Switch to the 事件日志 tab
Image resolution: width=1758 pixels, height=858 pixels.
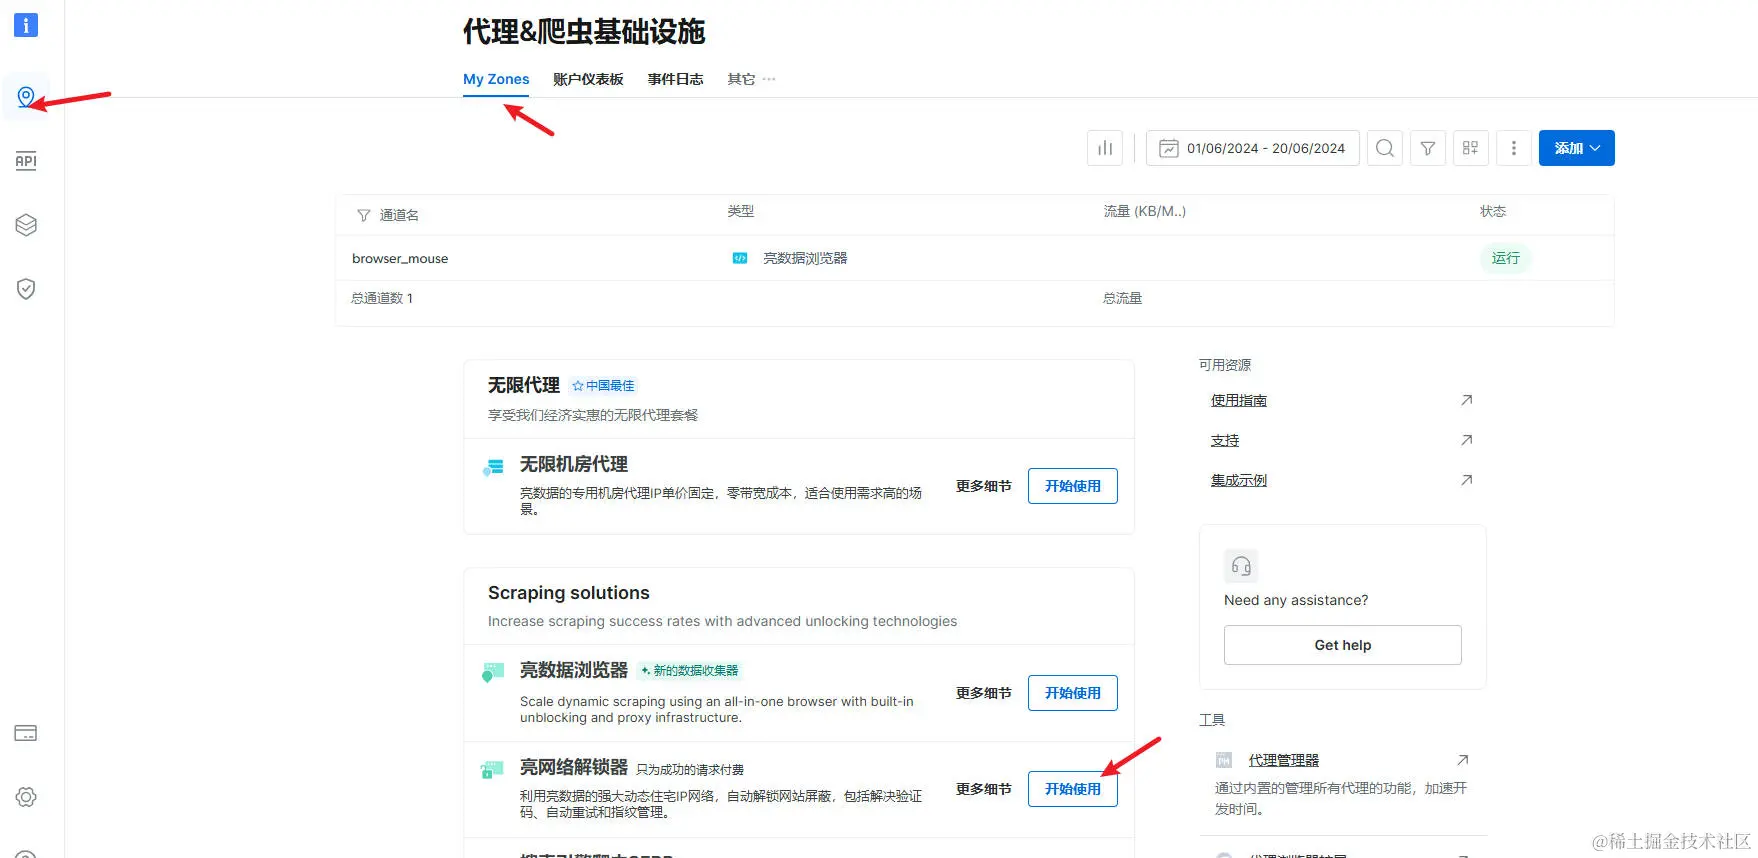point(675,79)
